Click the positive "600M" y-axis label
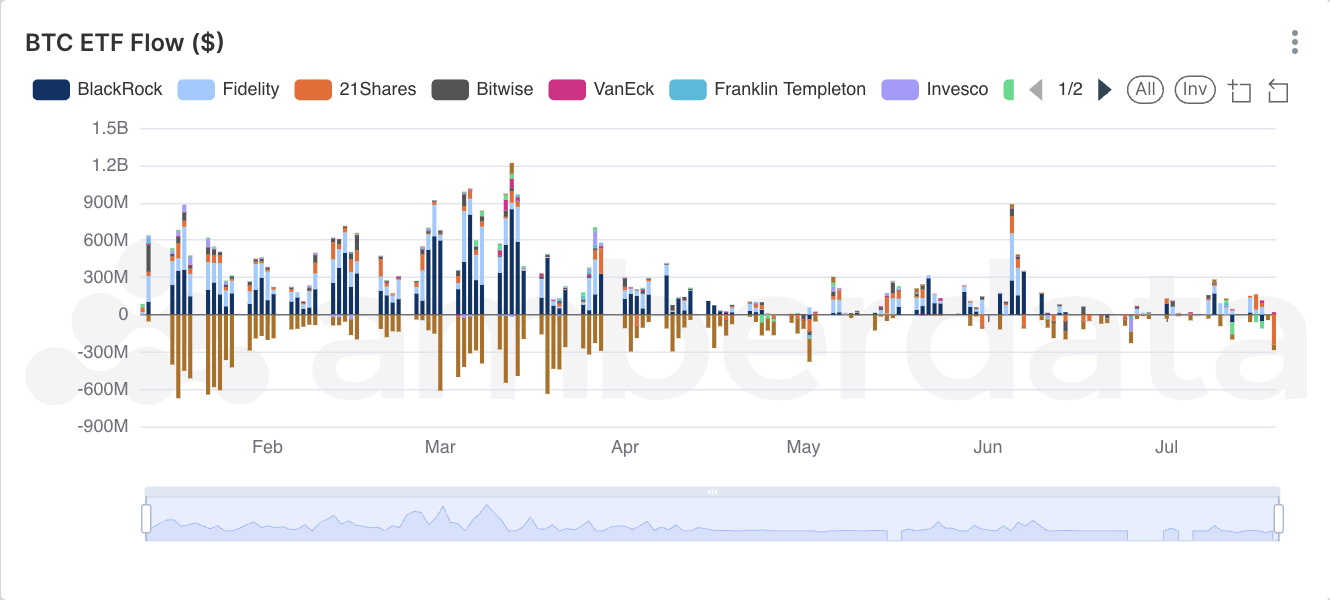1330x600 pixels. (105, 240)
